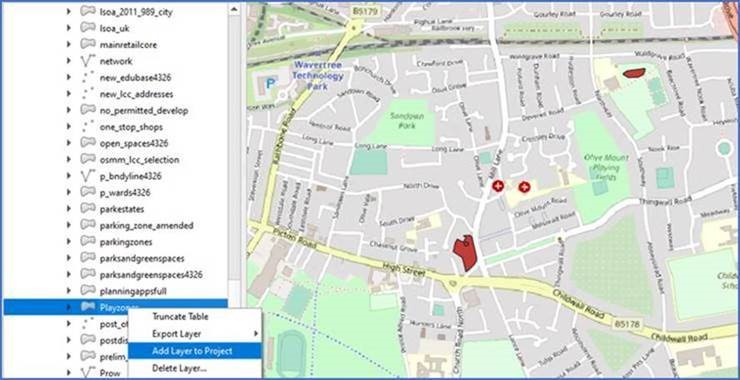The width and height of the screenshot is (740, 380).
Task: Click the left red hospital cross marker on map
Action: click(x=497, y=186)
